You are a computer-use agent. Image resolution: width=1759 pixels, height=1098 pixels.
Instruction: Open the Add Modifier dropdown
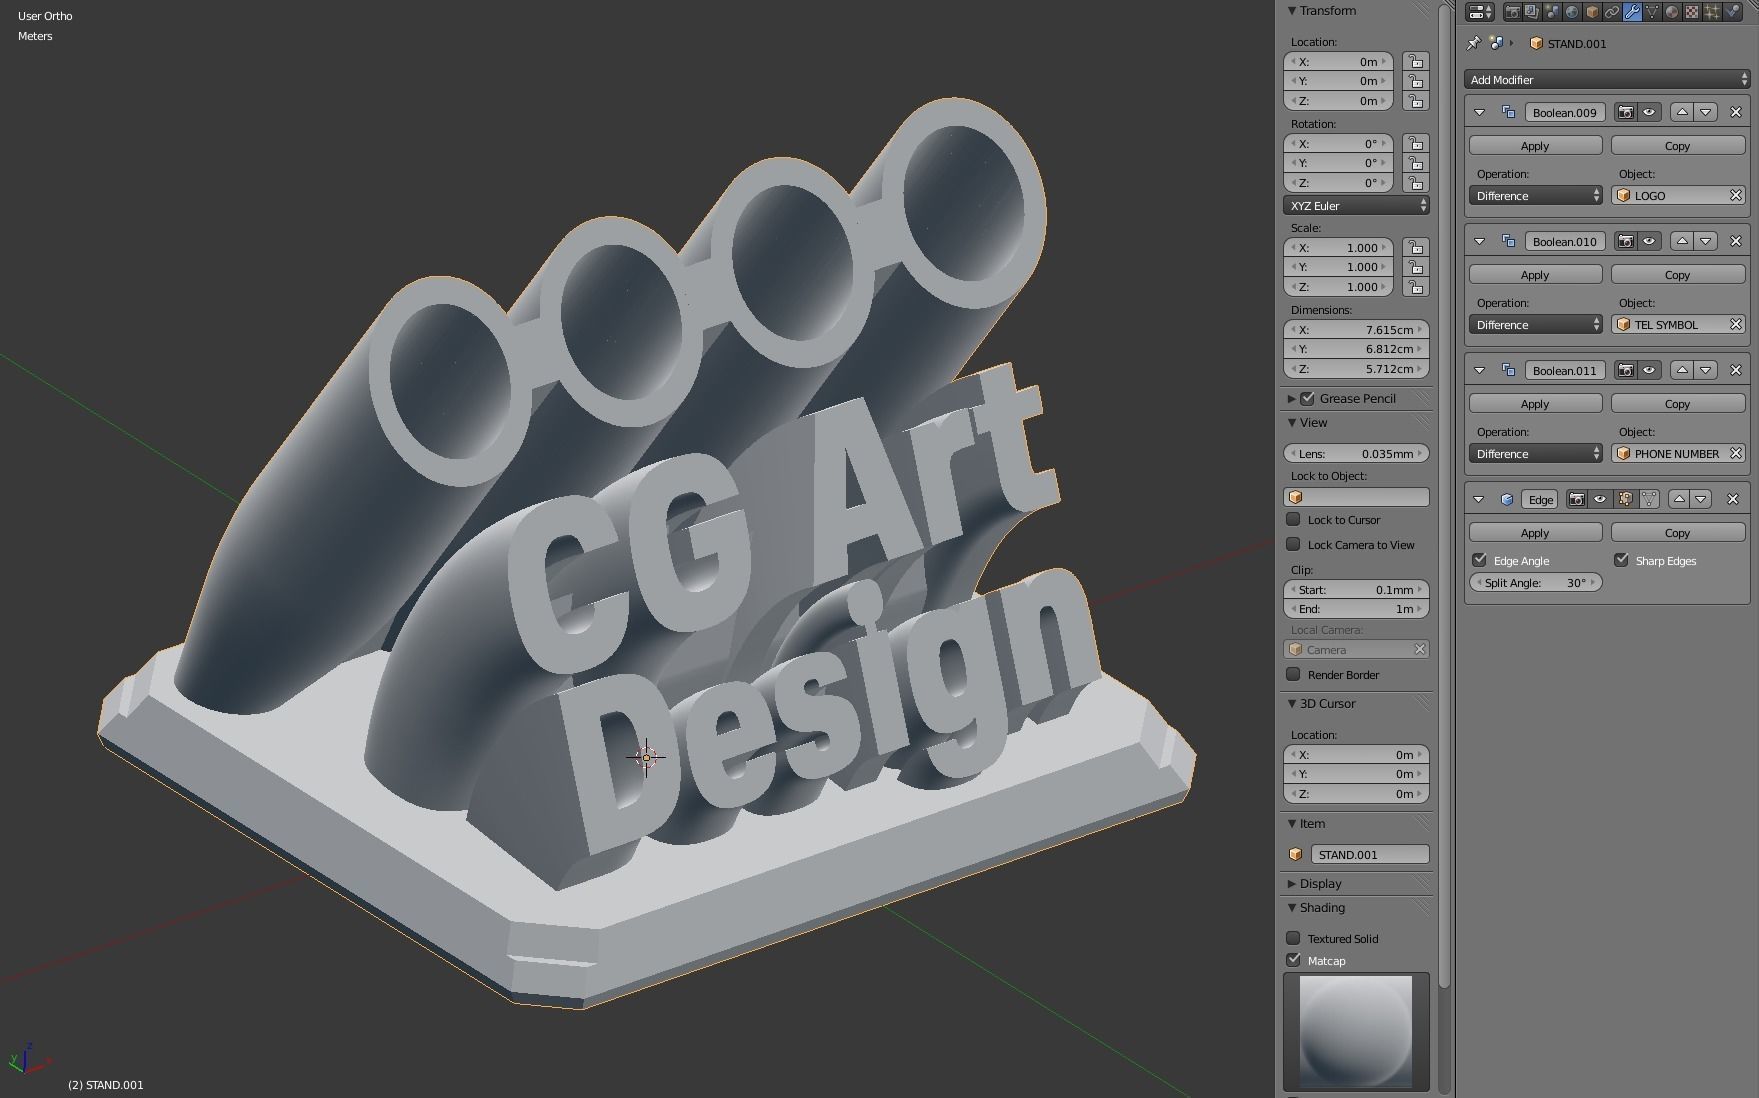1604,79
